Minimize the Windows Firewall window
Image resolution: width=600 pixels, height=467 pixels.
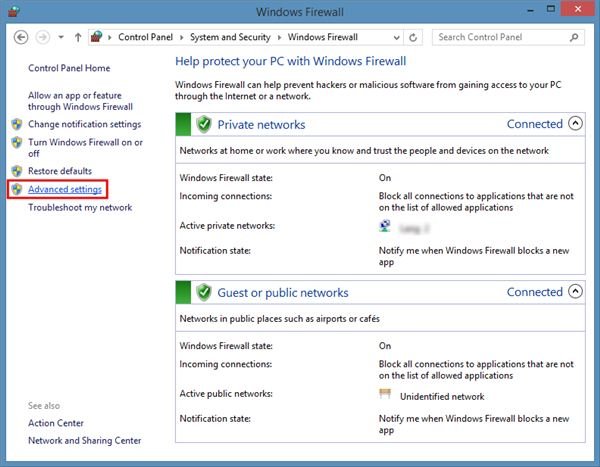pyautogui.click(x=530, y=10)
